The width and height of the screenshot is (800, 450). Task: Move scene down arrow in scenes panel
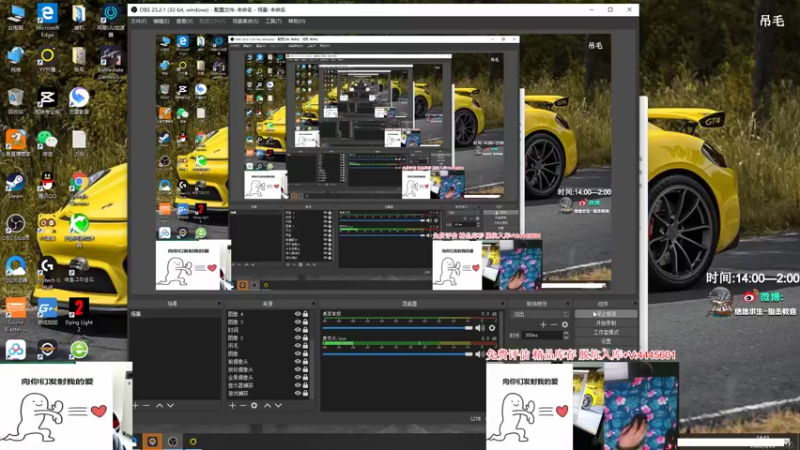pos(170,406)
